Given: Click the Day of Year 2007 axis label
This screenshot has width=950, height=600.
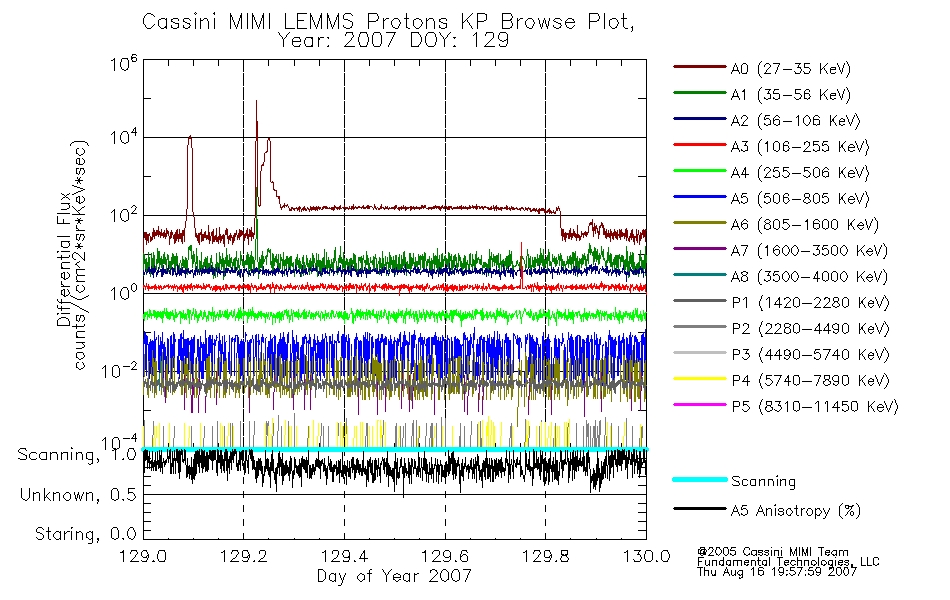Looking at the screenshot, I should pyautogui.click(x=394, y=576).
